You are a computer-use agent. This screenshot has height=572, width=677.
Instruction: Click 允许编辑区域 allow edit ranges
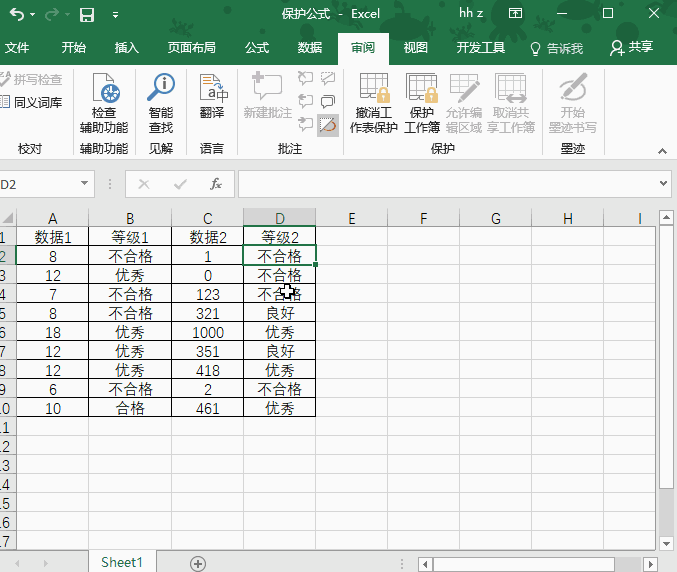click(x=464, y=104)
